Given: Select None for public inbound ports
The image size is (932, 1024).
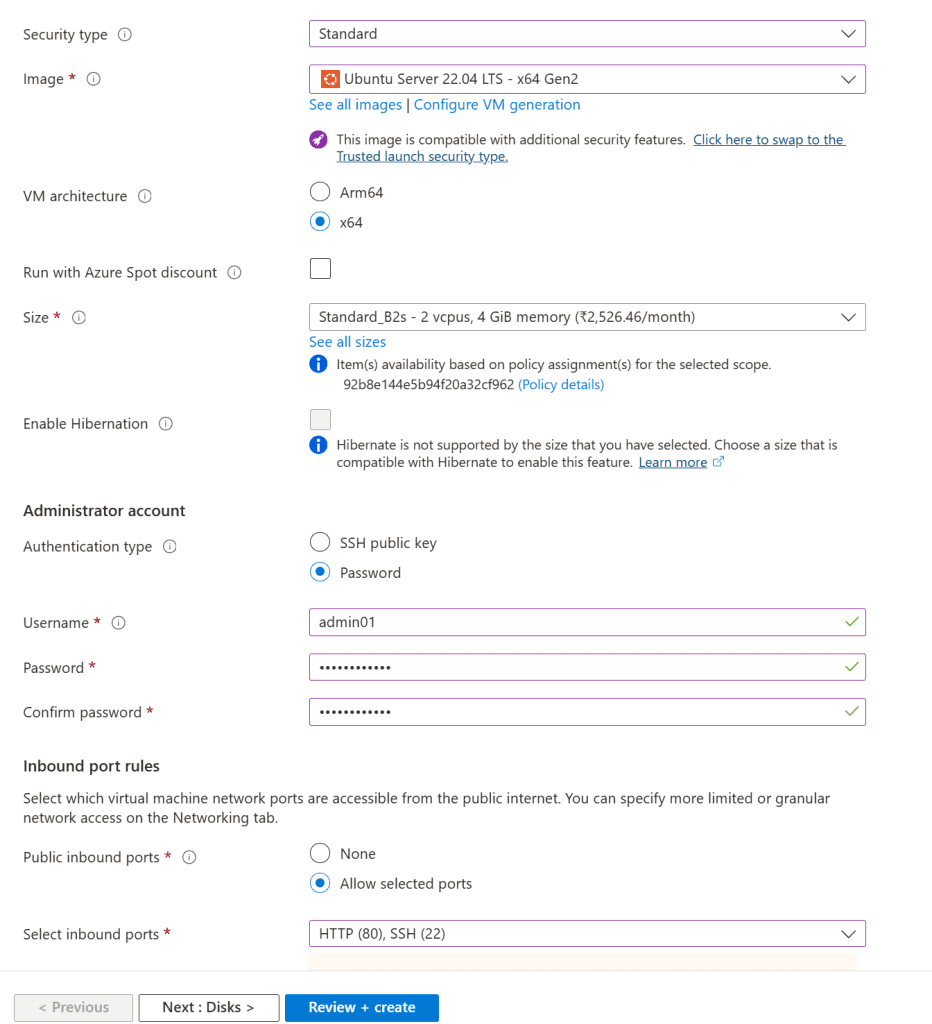Looking at the screenshot, I should (x=320, y=854).
